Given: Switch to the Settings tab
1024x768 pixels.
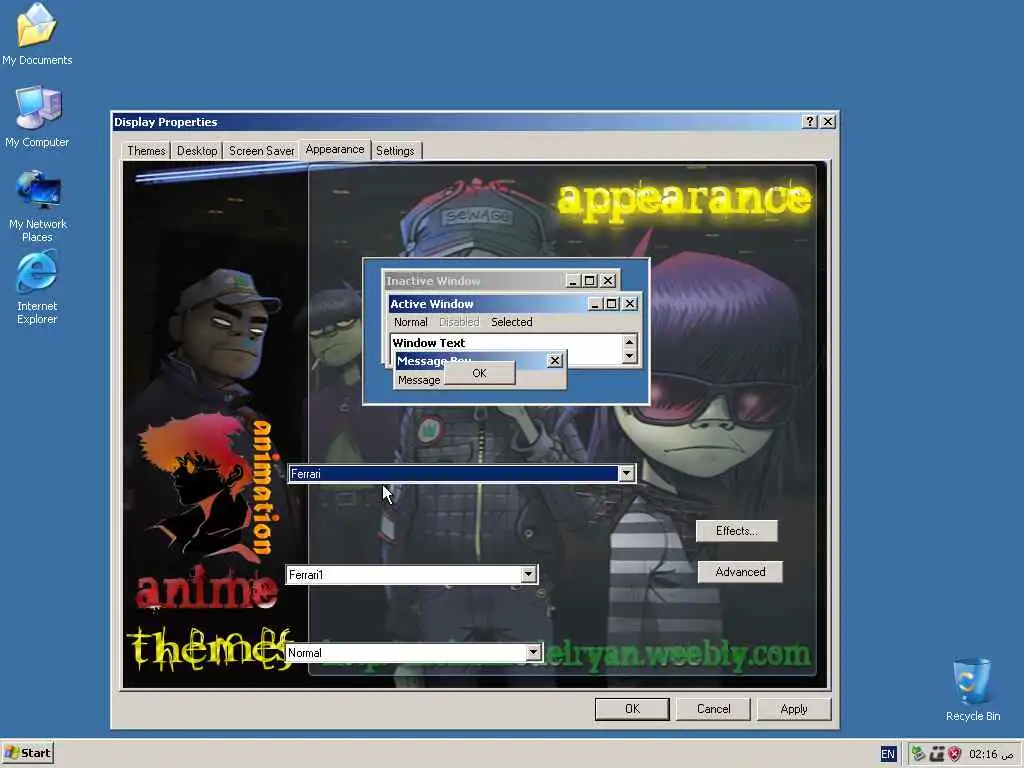Looking at the screenshot, I should click(395, 151).
